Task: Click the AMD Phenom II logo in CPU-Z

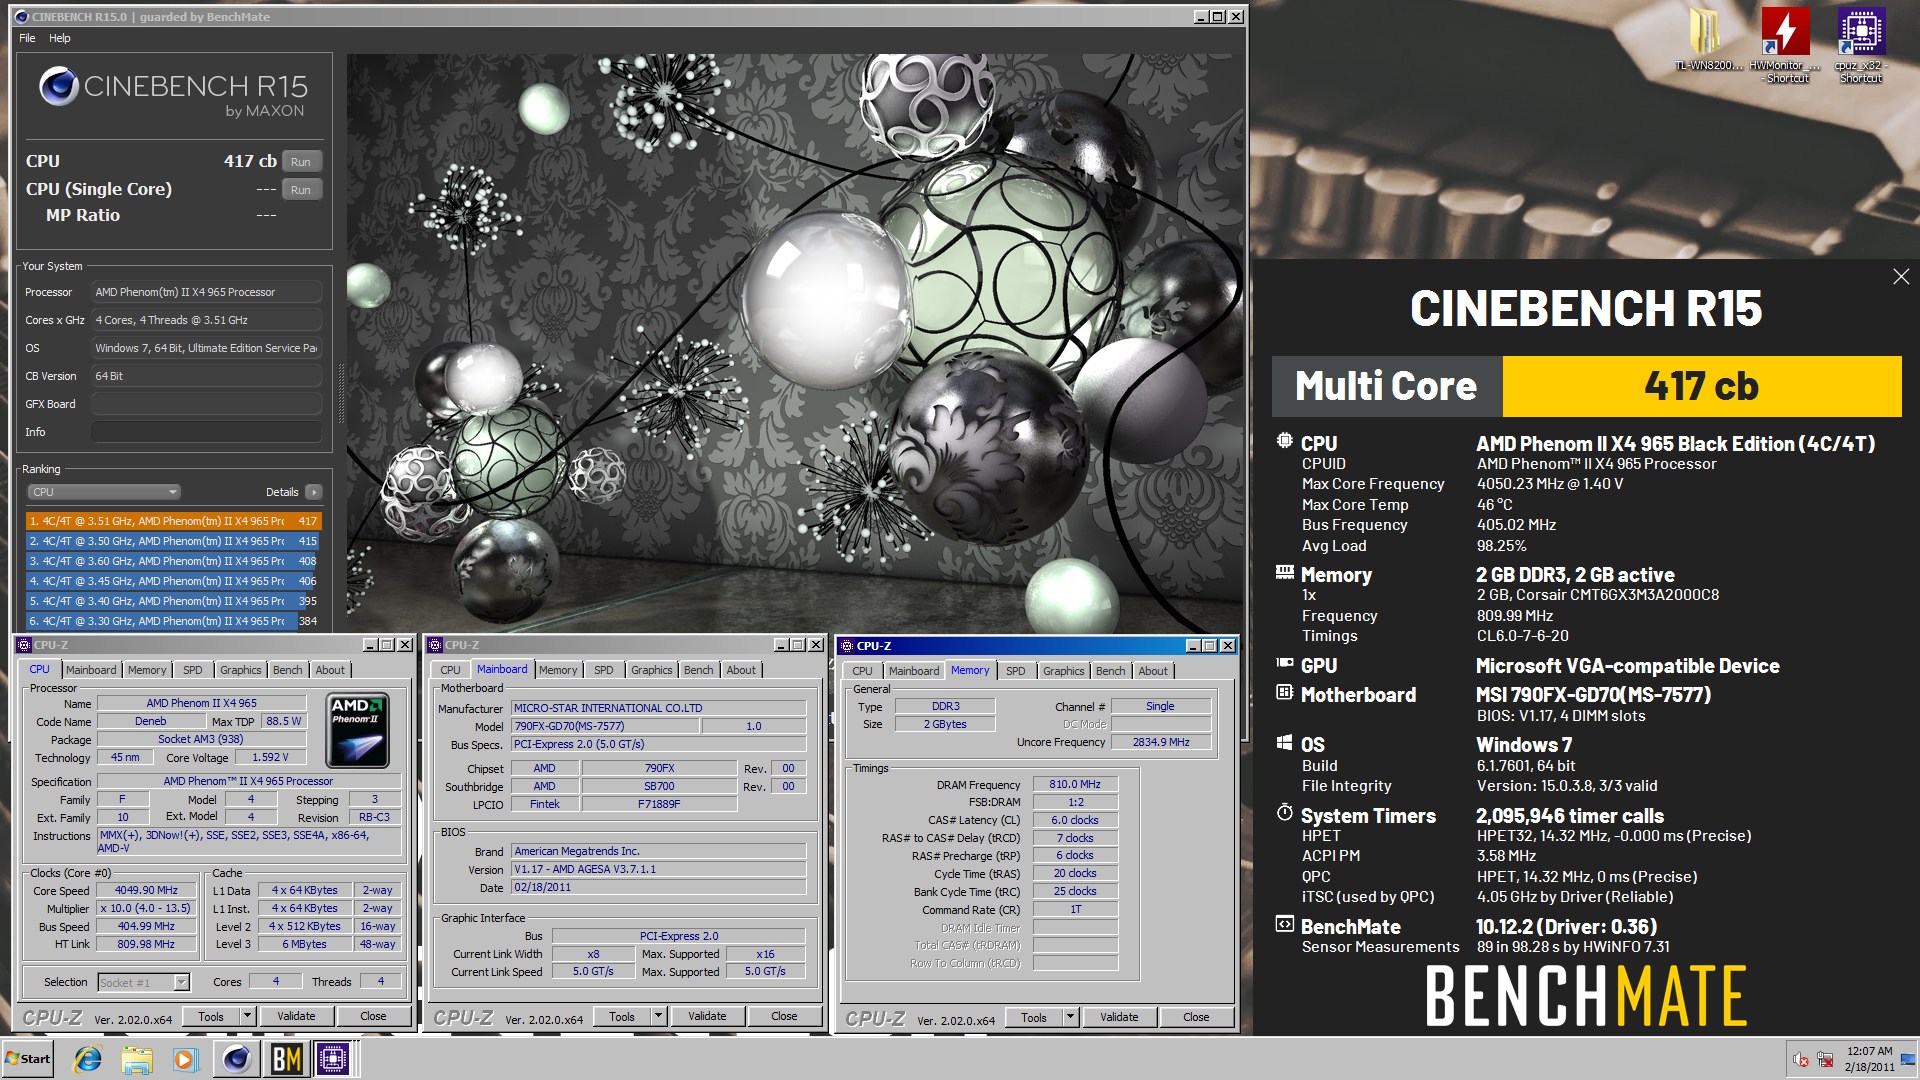Action: pyautogui.click(x=357, y=731)
